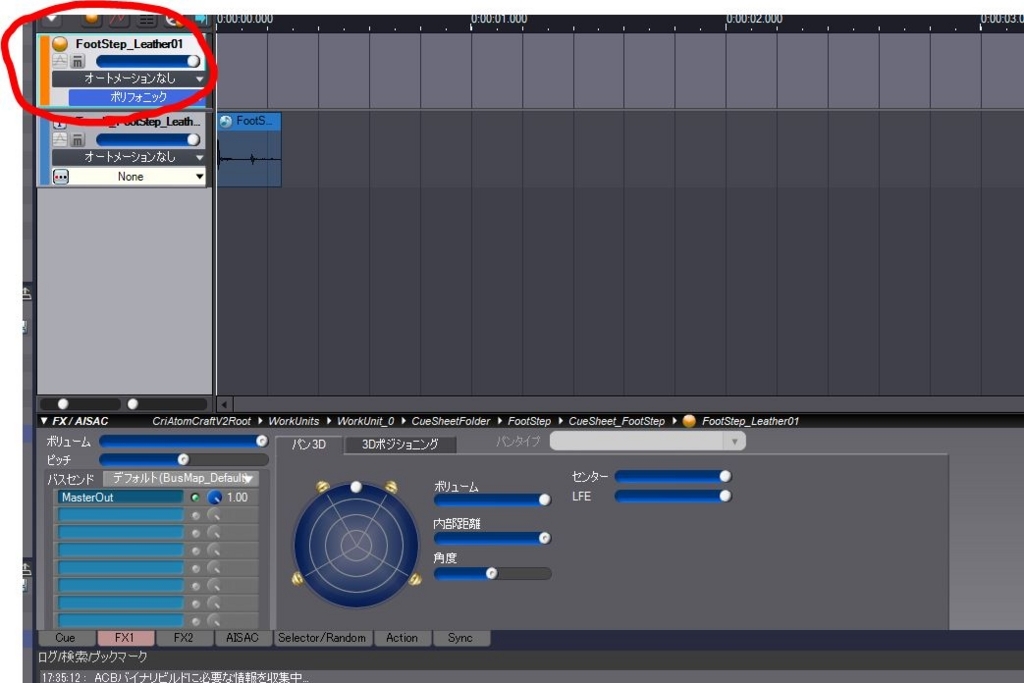Go to CueSheet_FootStep in the breadcrumb
Screen dimensions: 1024x683
pos(616,421)
